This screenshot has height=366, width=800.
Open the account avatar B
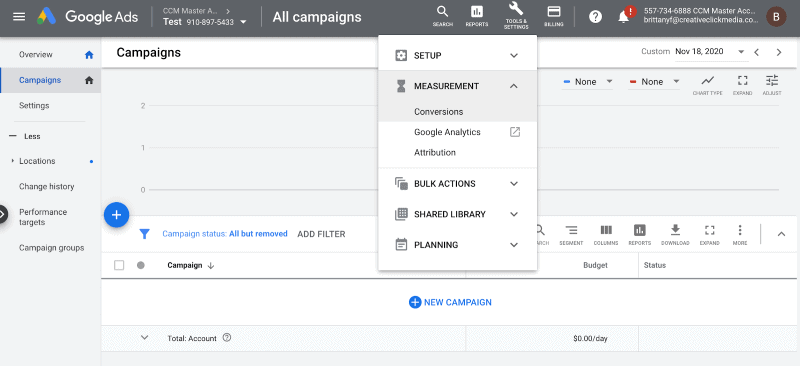pyautogui.click(x=776, y=17)
